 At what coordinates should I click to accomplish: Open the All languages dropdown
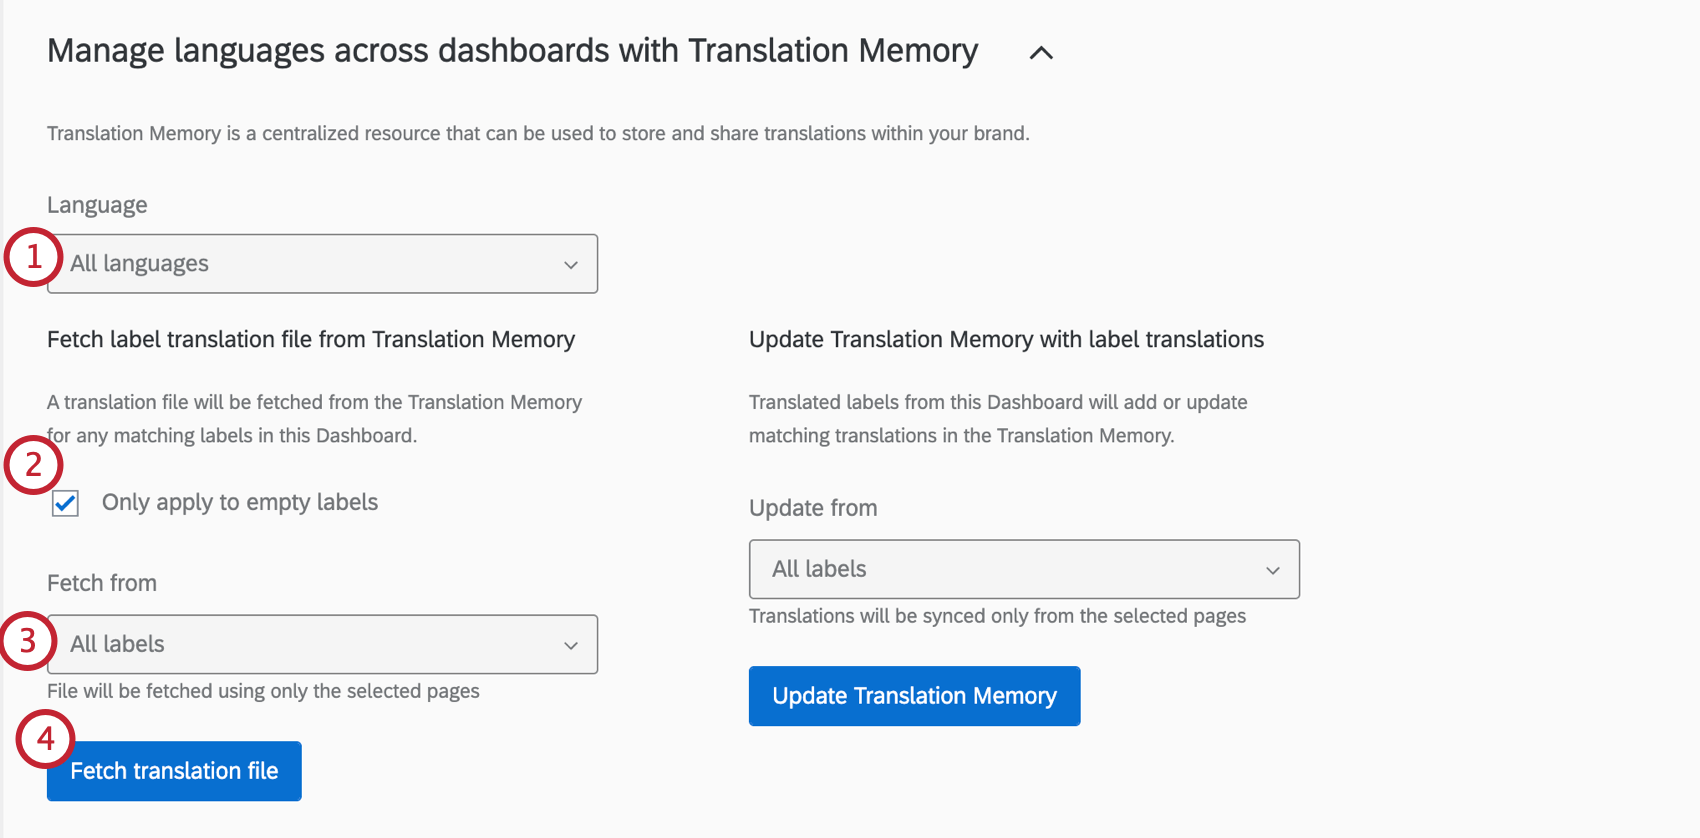(x=322, y=264)
